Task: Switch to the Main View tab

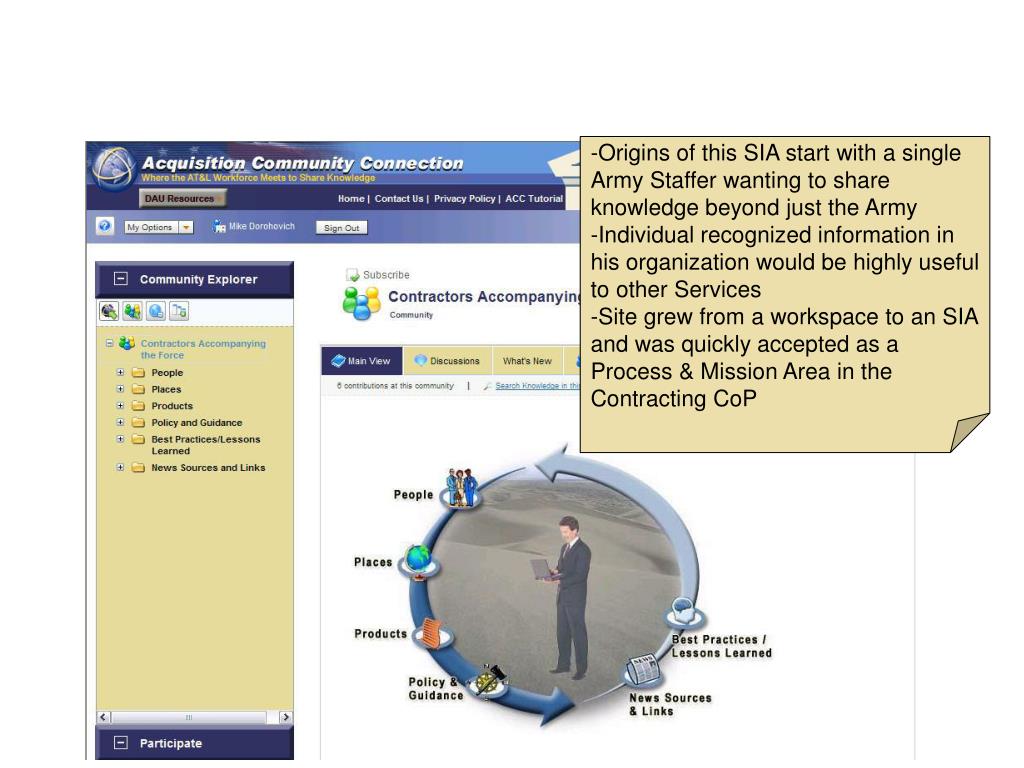Action: coord(362,360)
